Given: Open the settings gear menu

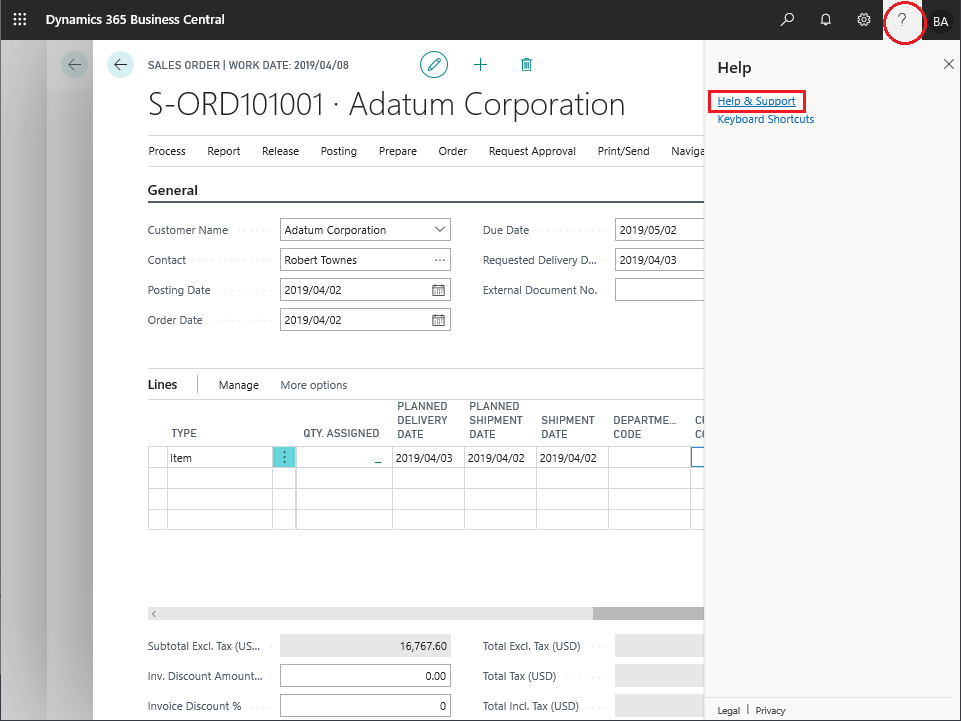Looking at the screenshot, I should 864,20.
